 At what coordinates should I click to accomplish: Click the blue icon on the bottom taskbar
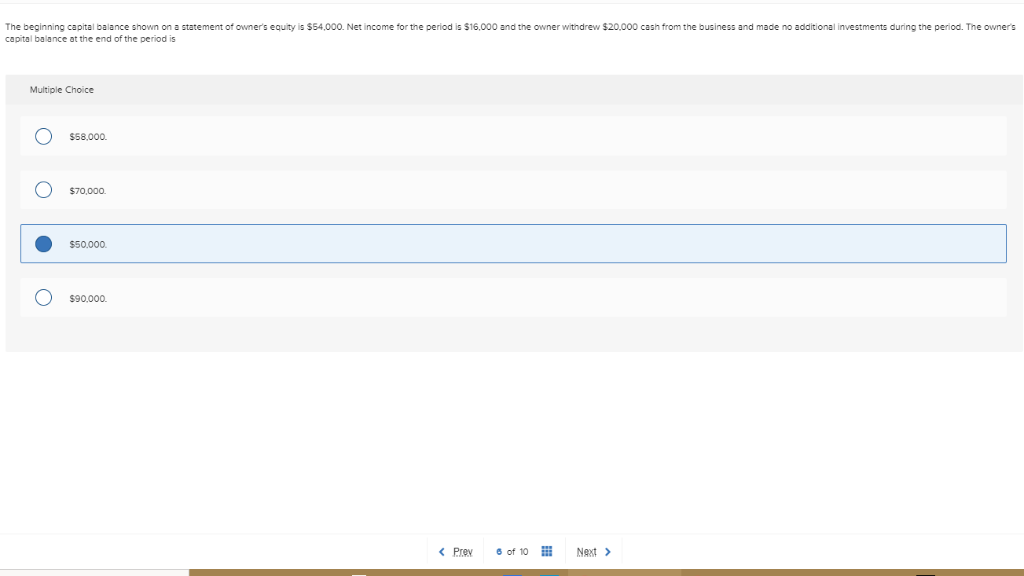pos(511,572)
